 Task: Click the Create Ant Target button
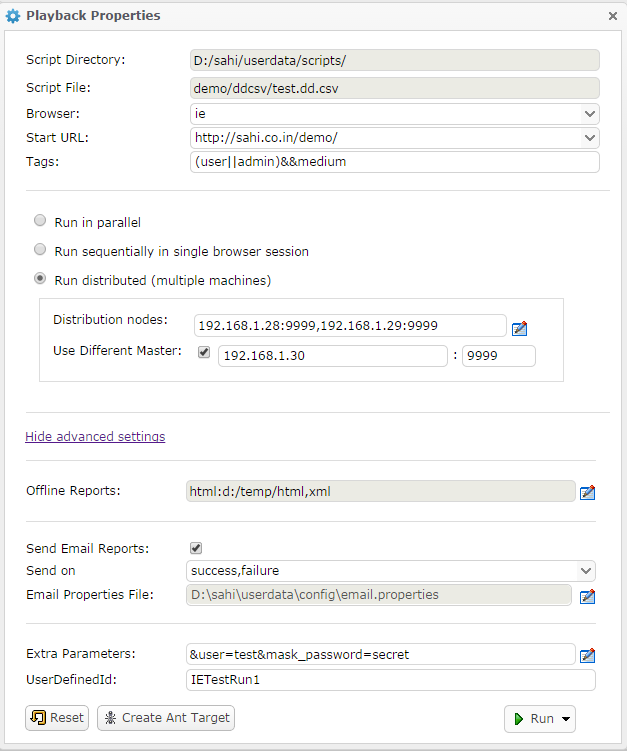point(166,718)
